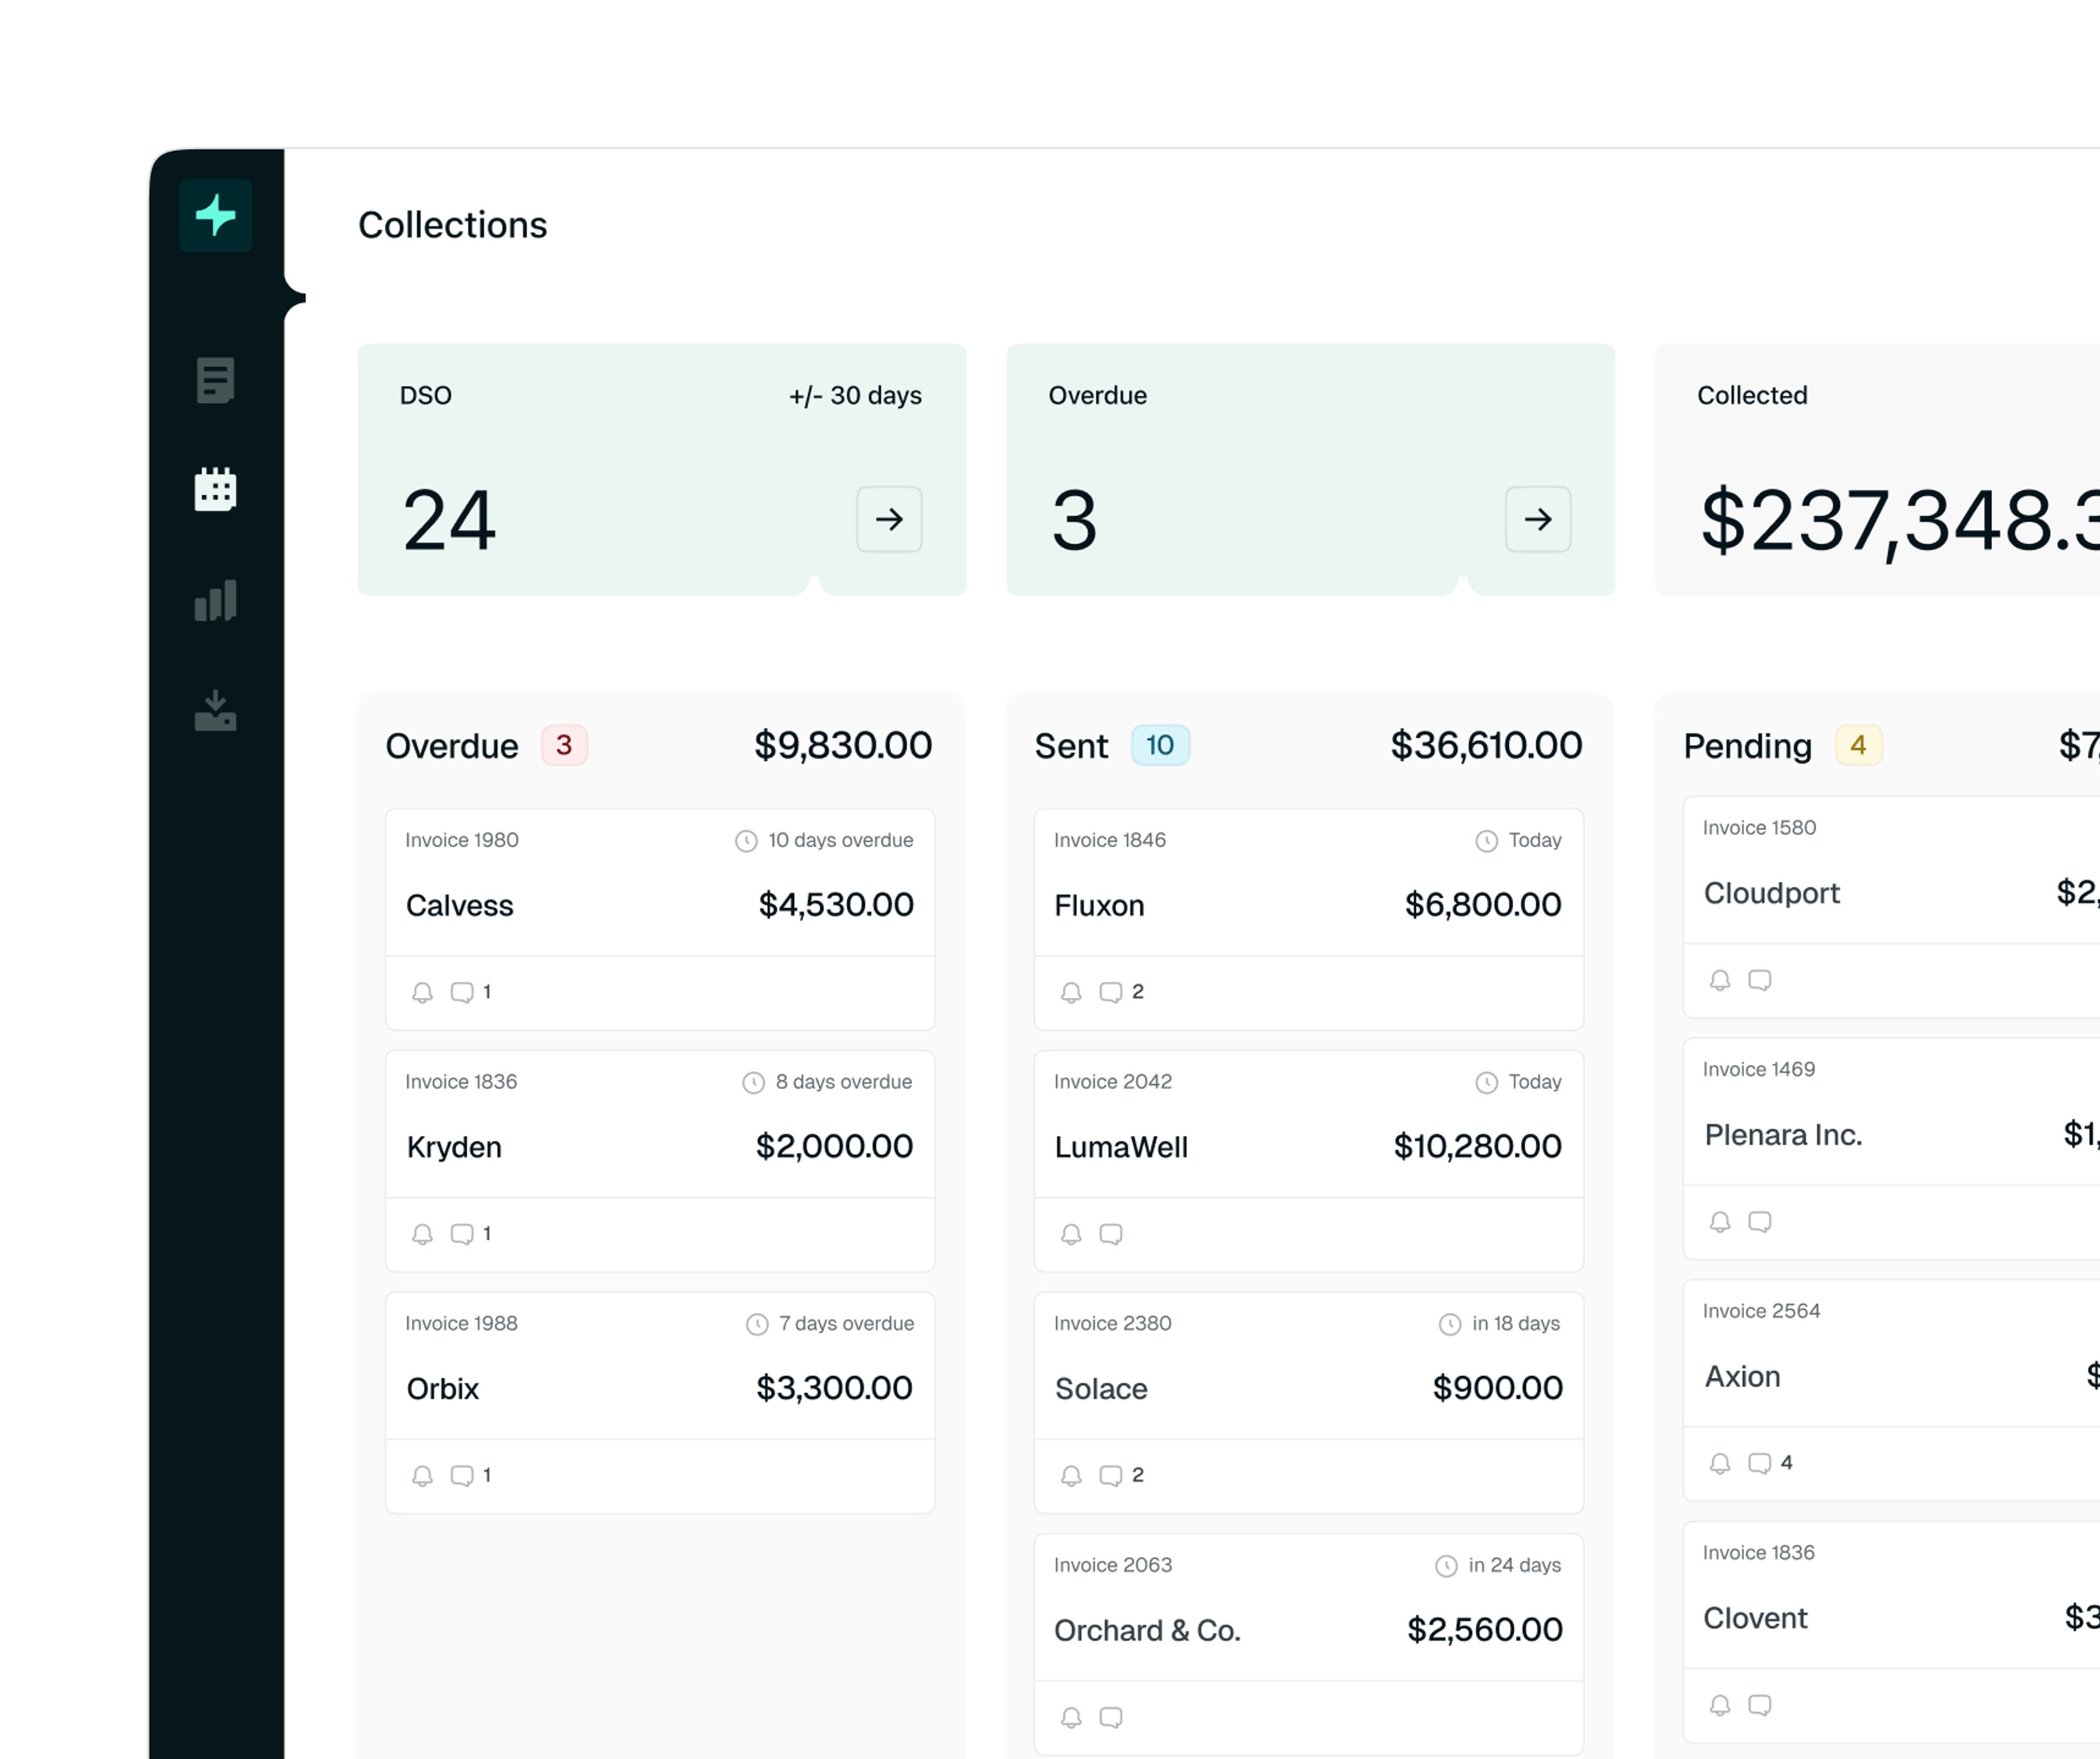Click the Sent column count badge 10

tap(1160, 745)
